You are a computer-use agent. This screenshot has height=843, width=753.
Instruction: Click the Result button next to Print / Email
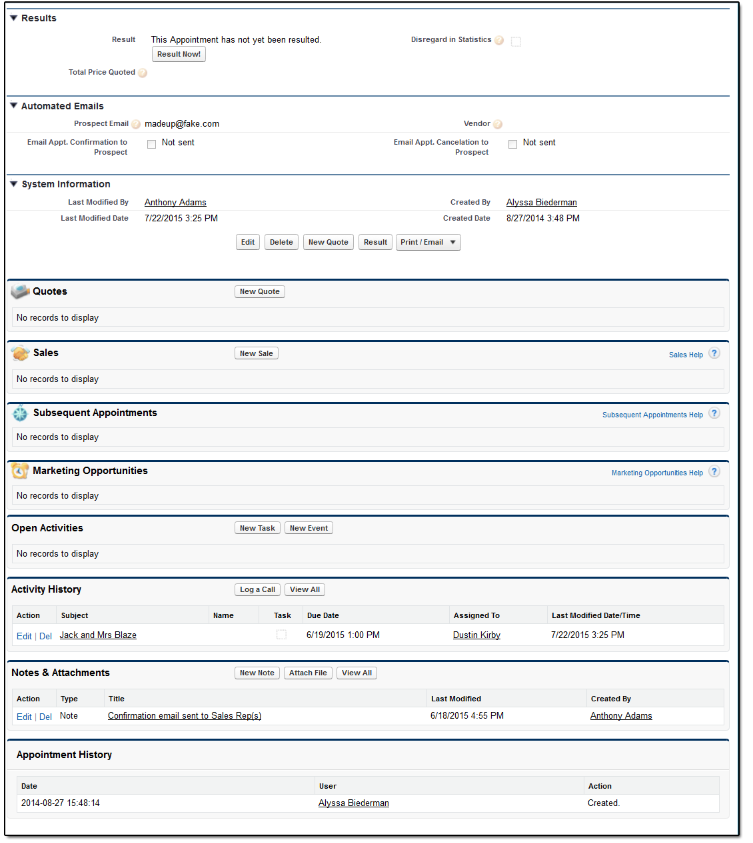(375, 242)
